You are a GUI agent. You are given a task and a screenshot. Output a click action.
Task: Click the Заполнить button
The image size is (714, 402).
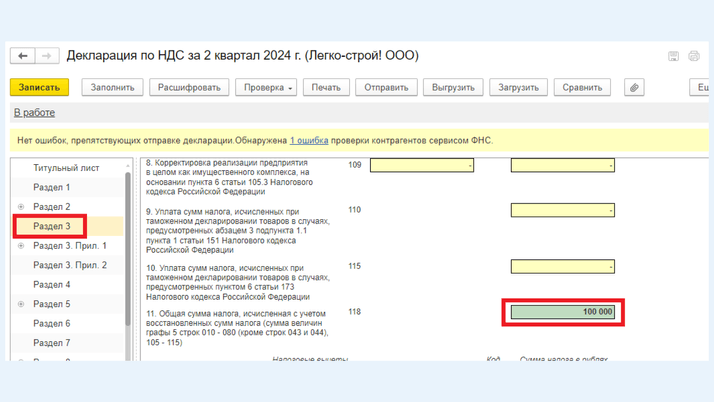112,87
